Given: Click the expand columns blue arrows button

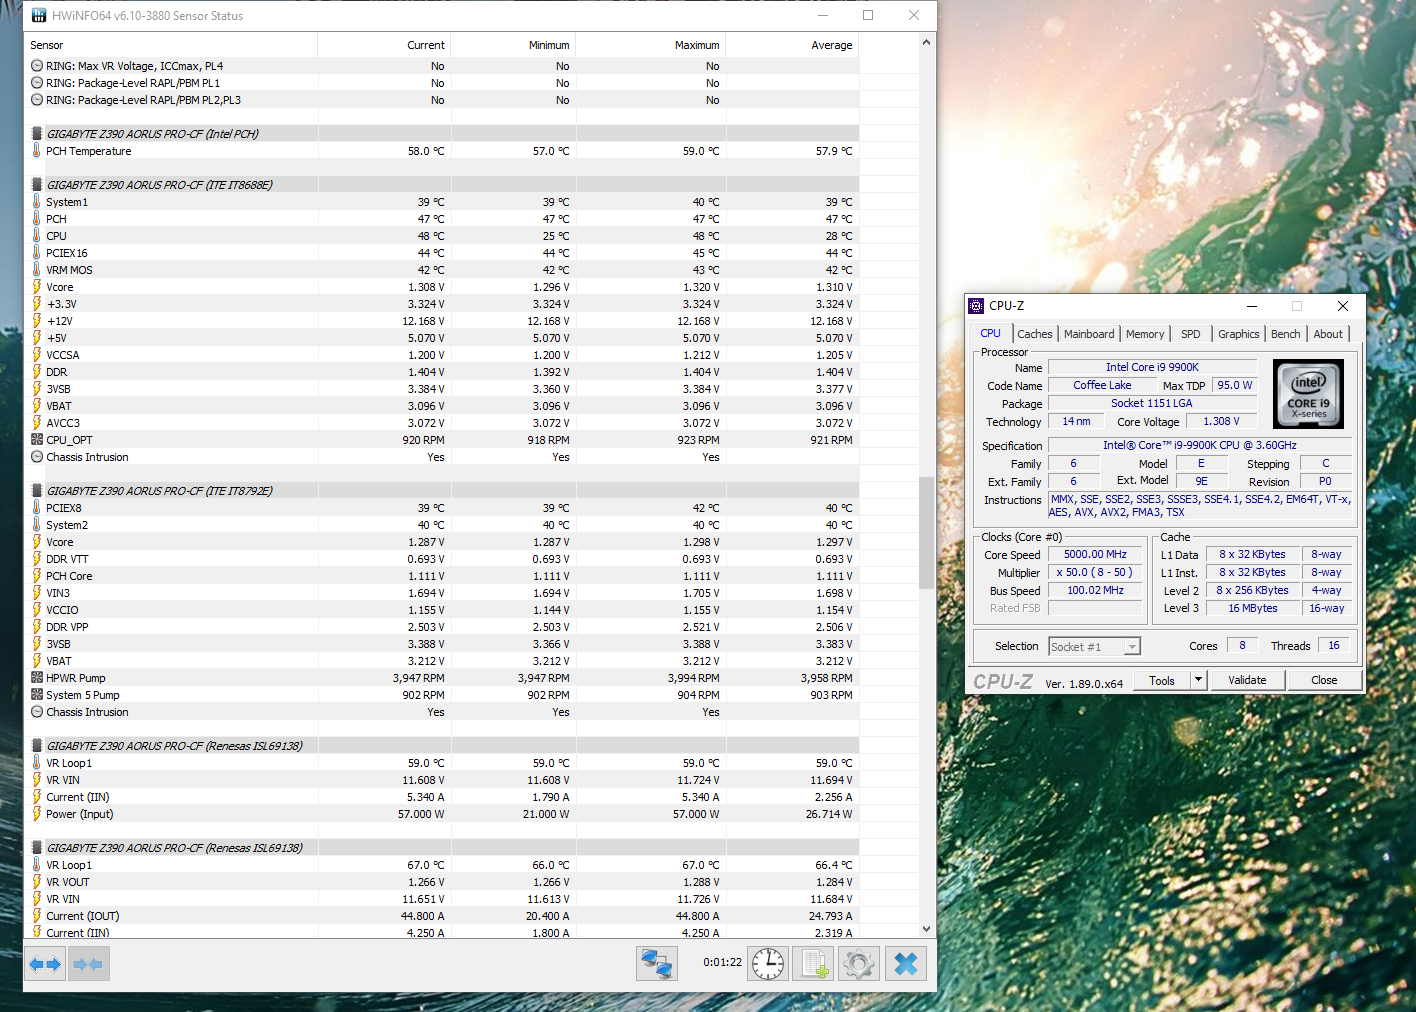Looking at the screenshot, I should pos(45,964).
